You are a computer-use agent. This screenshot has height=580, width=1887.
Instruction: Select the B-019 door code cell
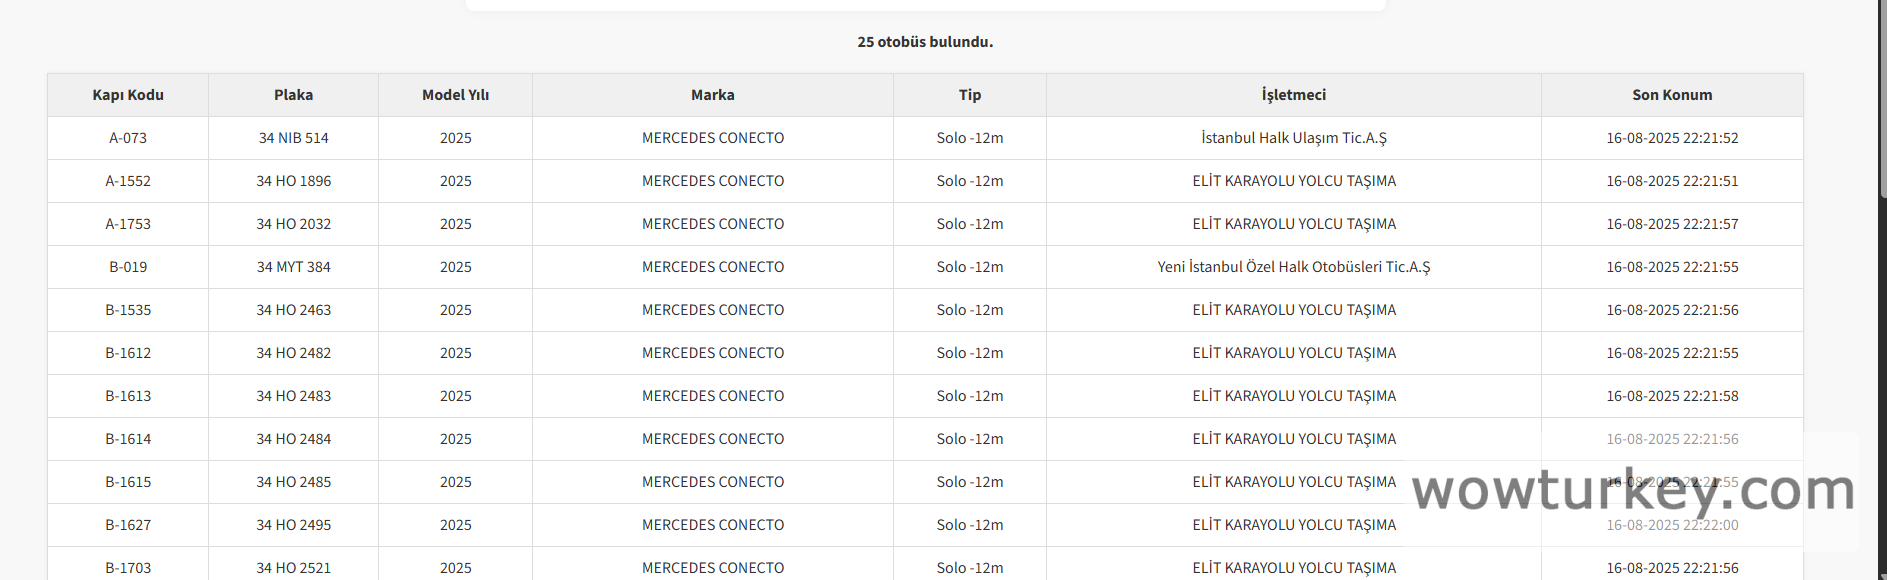point(128,267)
